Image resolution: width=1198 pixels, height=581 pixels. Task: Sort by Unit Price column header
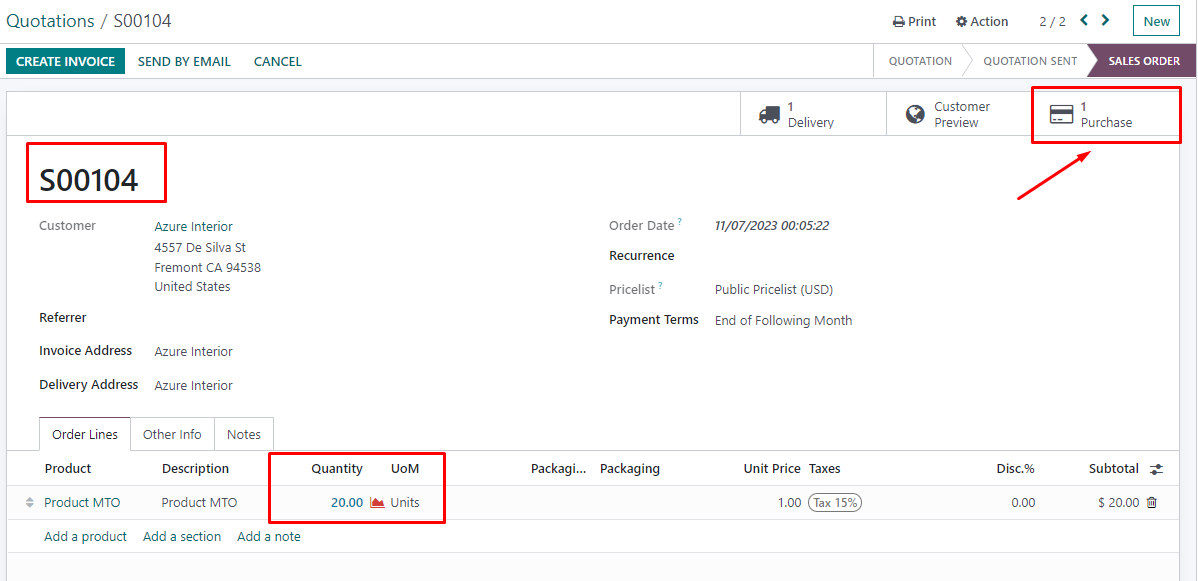[x=772, y=469]
